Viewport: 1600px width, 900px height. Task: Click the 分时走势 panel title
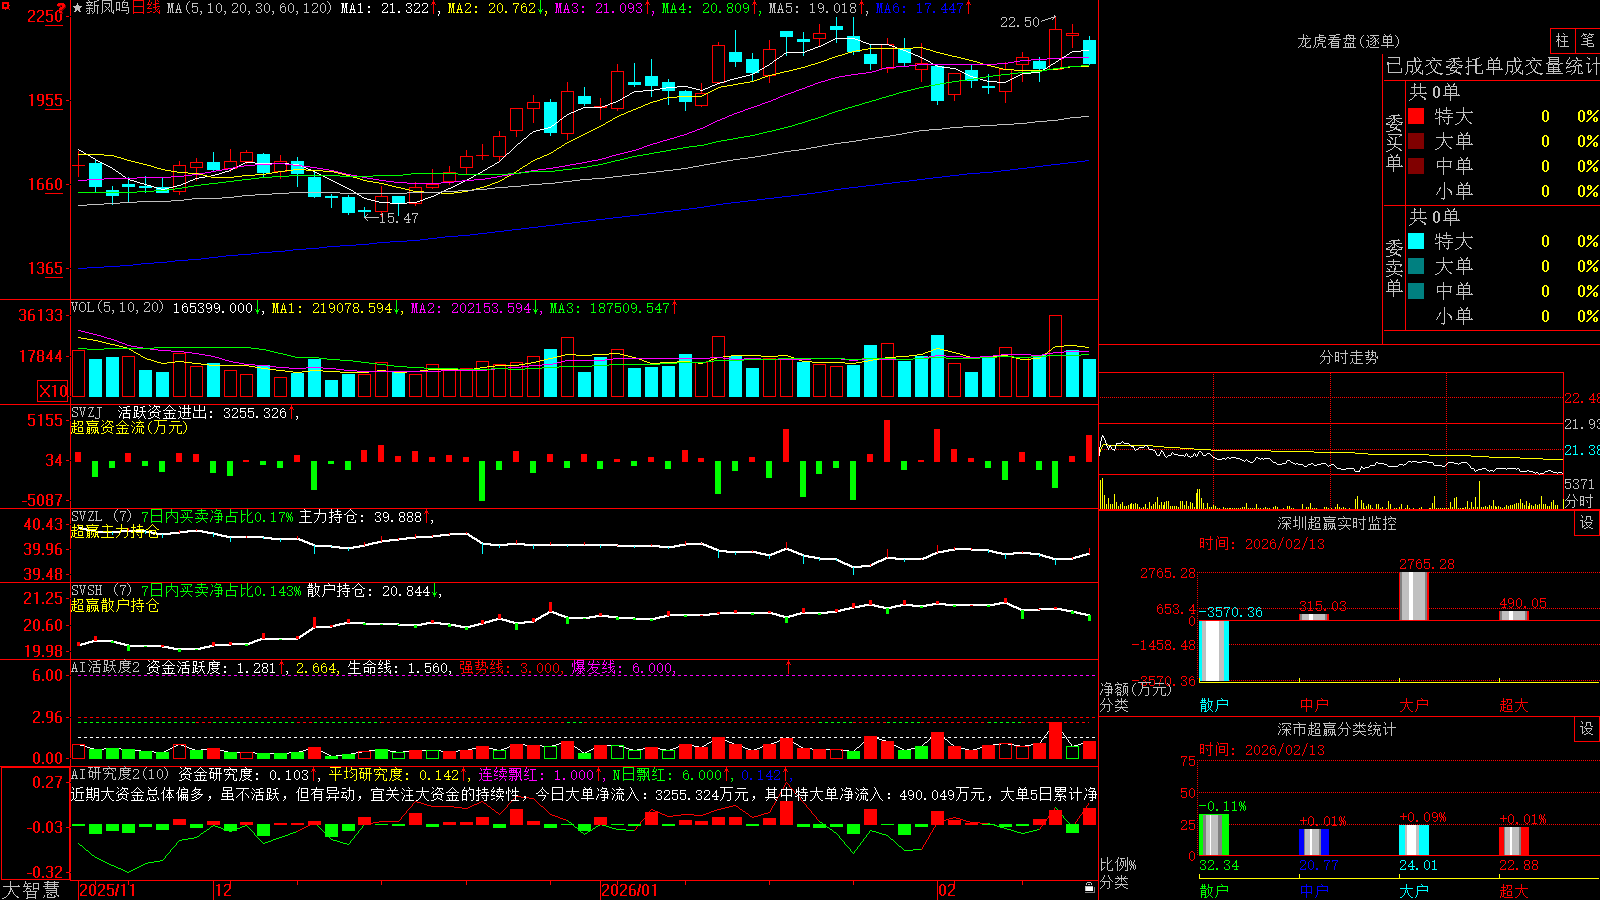coord(1348,357)
